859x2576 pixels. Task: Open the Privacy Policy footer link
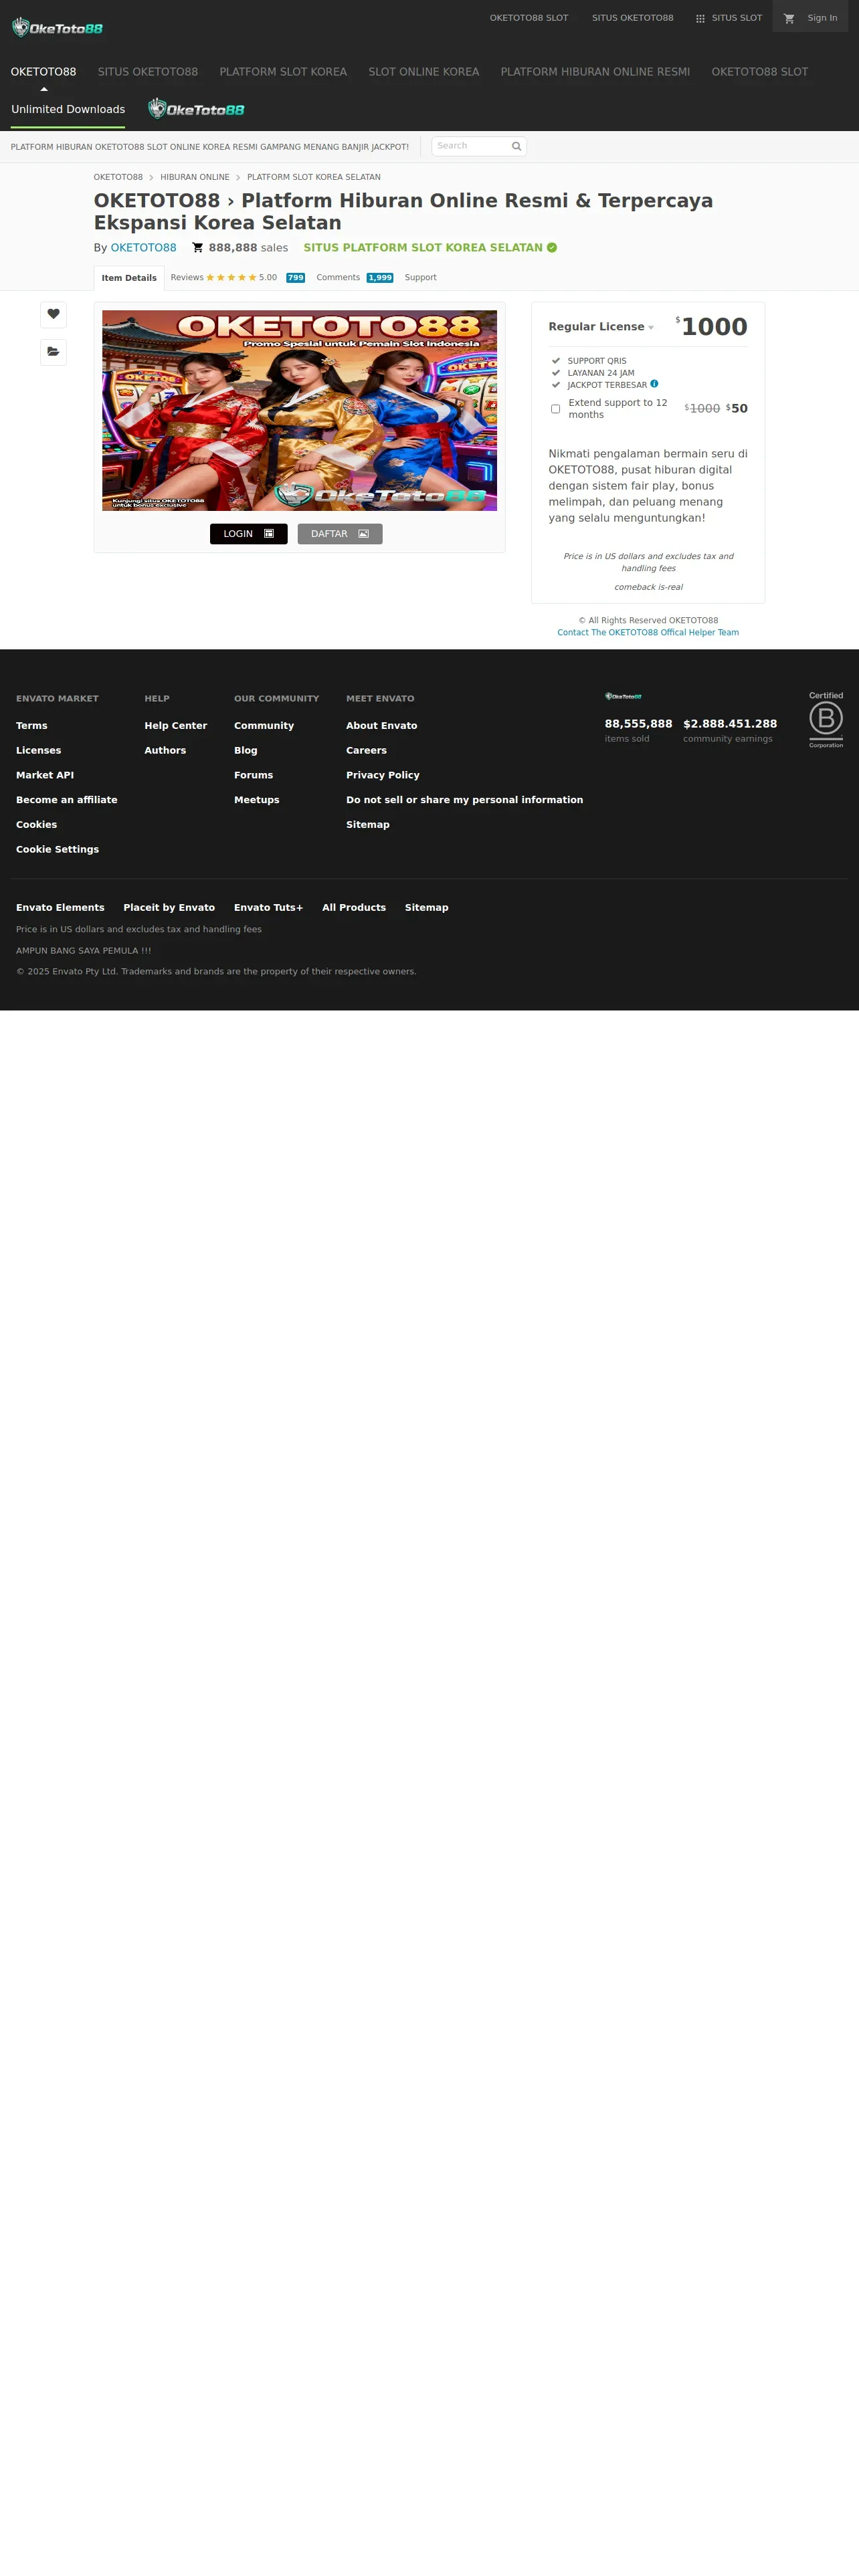[383, 775]
